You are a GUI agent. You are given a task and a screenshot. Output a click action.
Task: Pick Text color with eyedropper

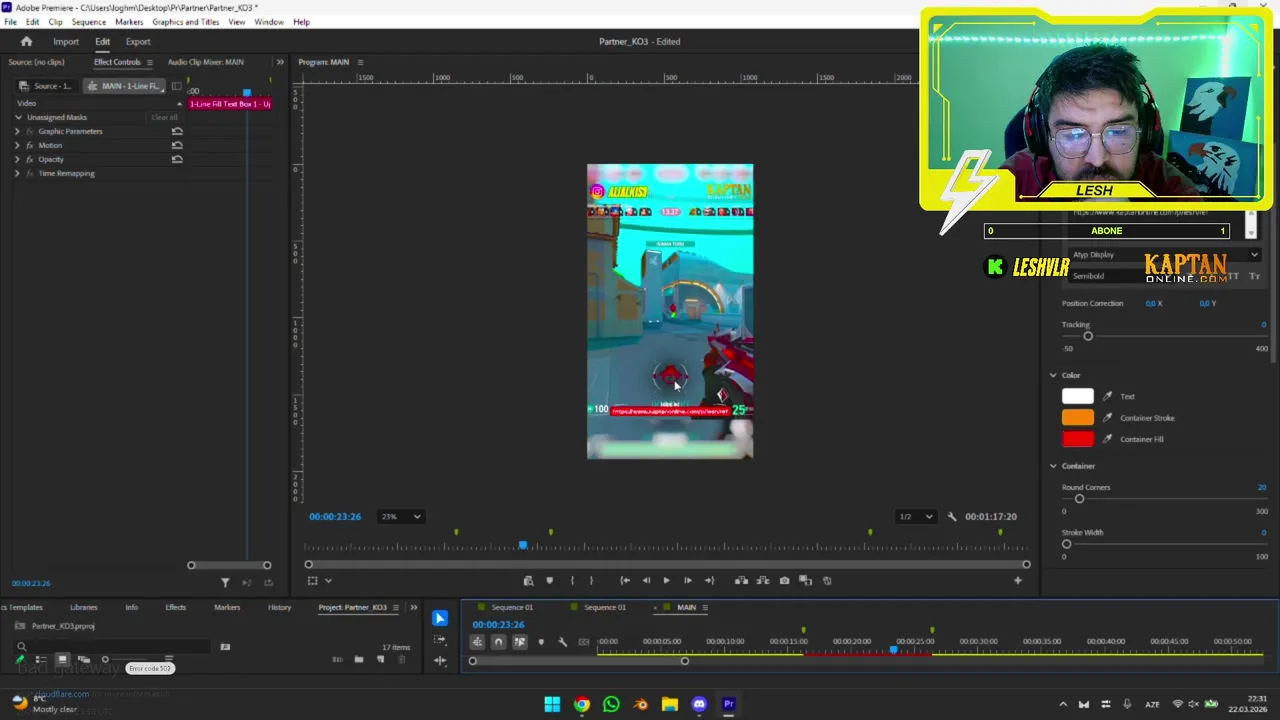pos(1107,397)
